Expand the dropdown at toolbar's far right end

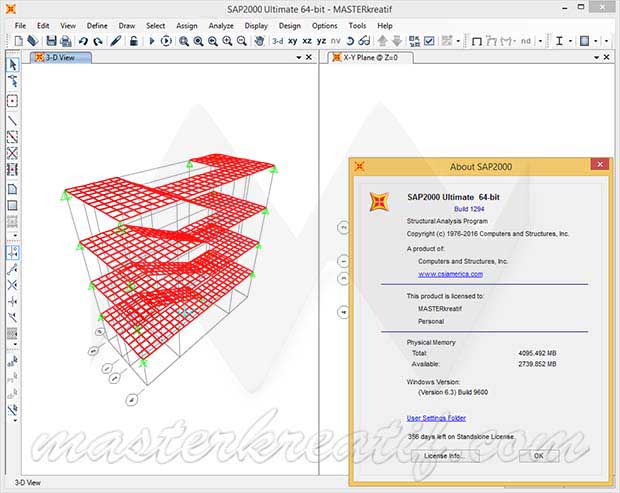click(x=606, y=41)
